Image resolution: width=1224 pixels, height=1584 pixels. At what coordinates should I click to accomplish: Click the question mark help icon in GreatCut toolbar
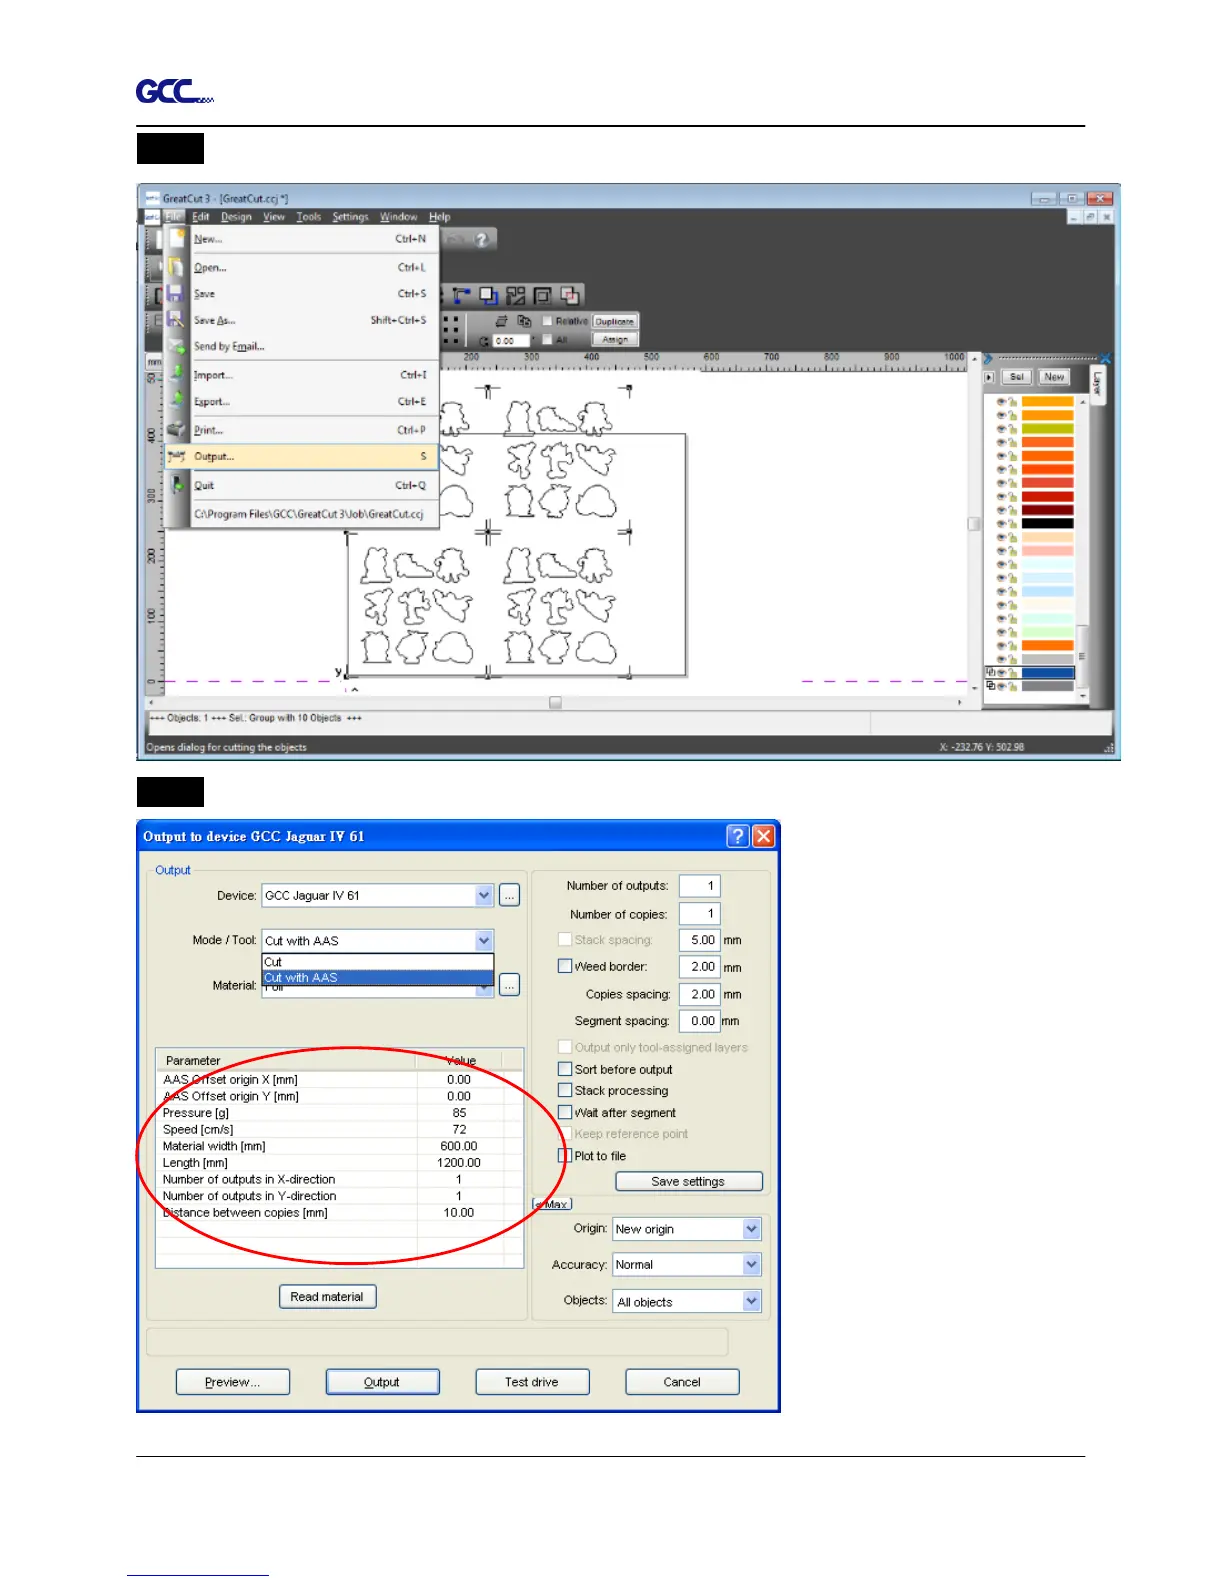click(482, 239)
